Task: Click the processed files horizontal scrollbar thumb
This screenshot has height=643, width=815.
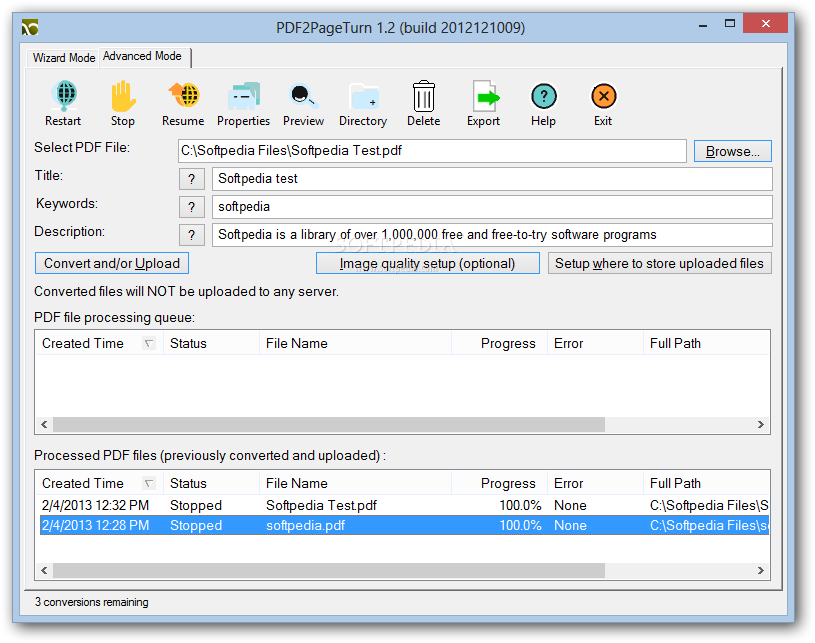Action: click(x=329, y=571)
